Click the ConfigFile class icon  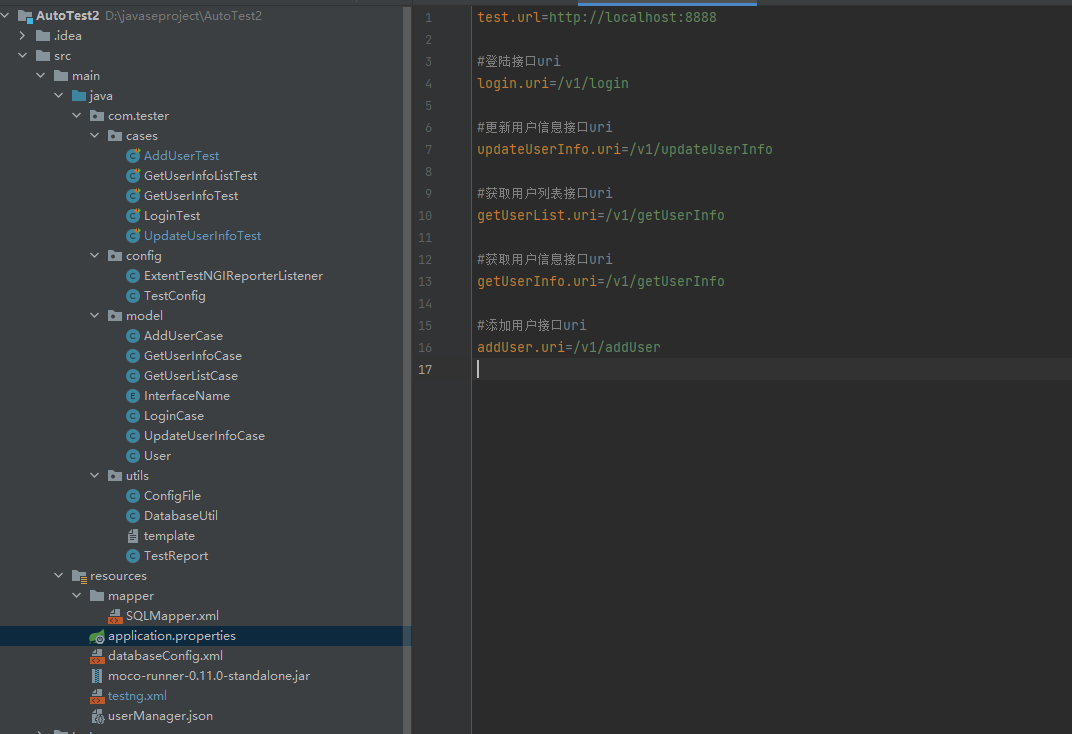tap(133, 496)
